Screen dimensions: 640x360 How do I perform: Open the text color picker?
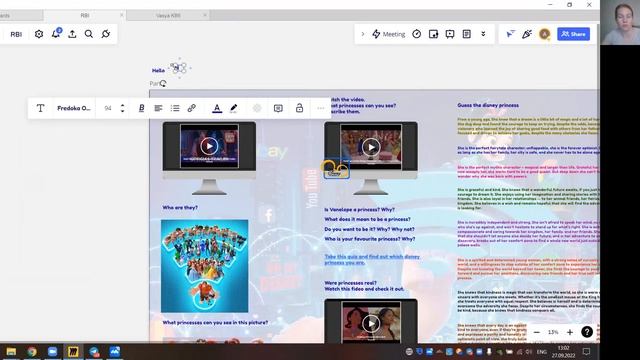217,108
